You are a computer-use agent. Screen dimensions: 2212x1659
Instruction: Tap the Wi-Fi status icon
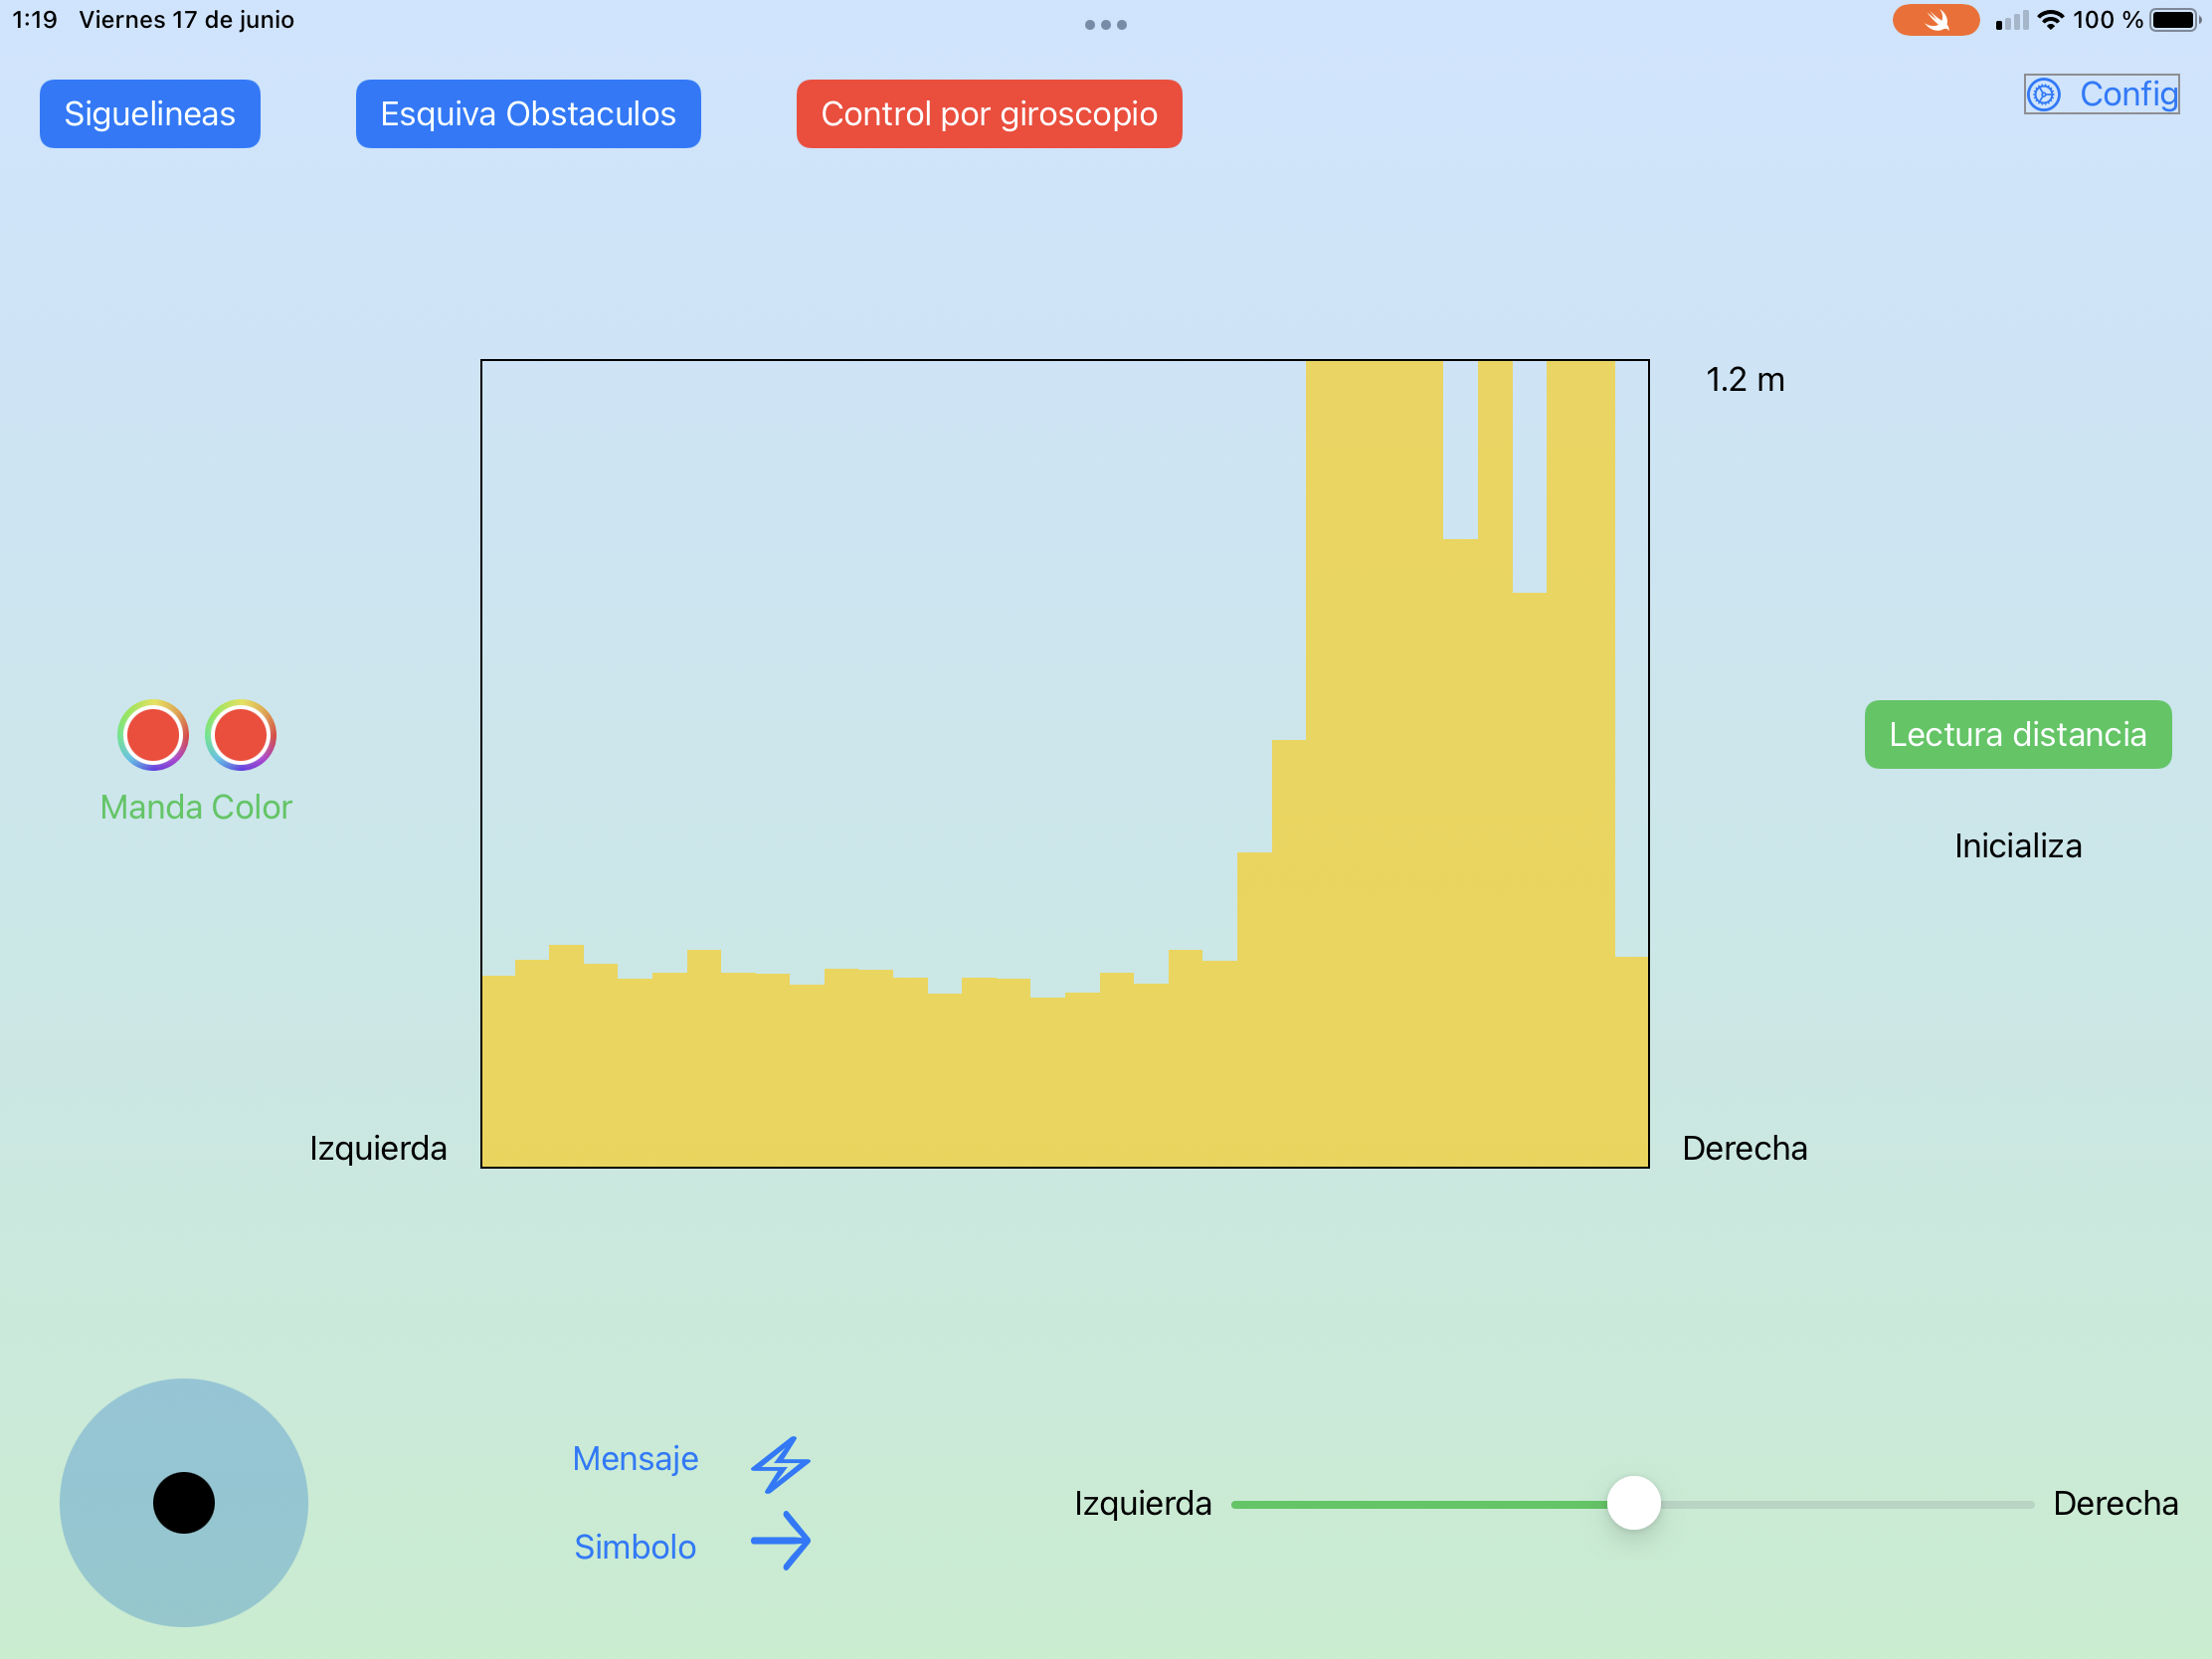pyautogui.click(x=2050, y=20)
